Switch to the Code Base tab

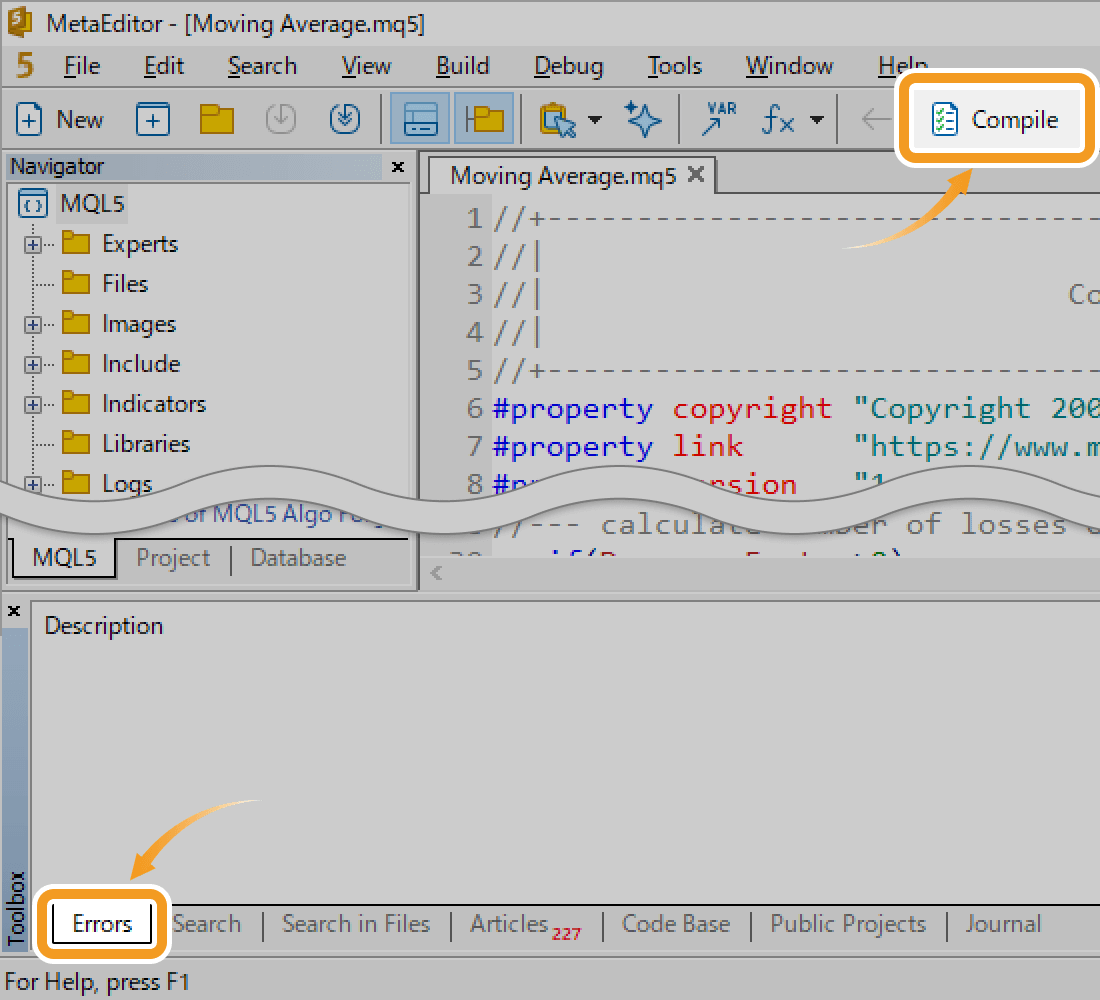pyautogui.click(x=676, y=924)
